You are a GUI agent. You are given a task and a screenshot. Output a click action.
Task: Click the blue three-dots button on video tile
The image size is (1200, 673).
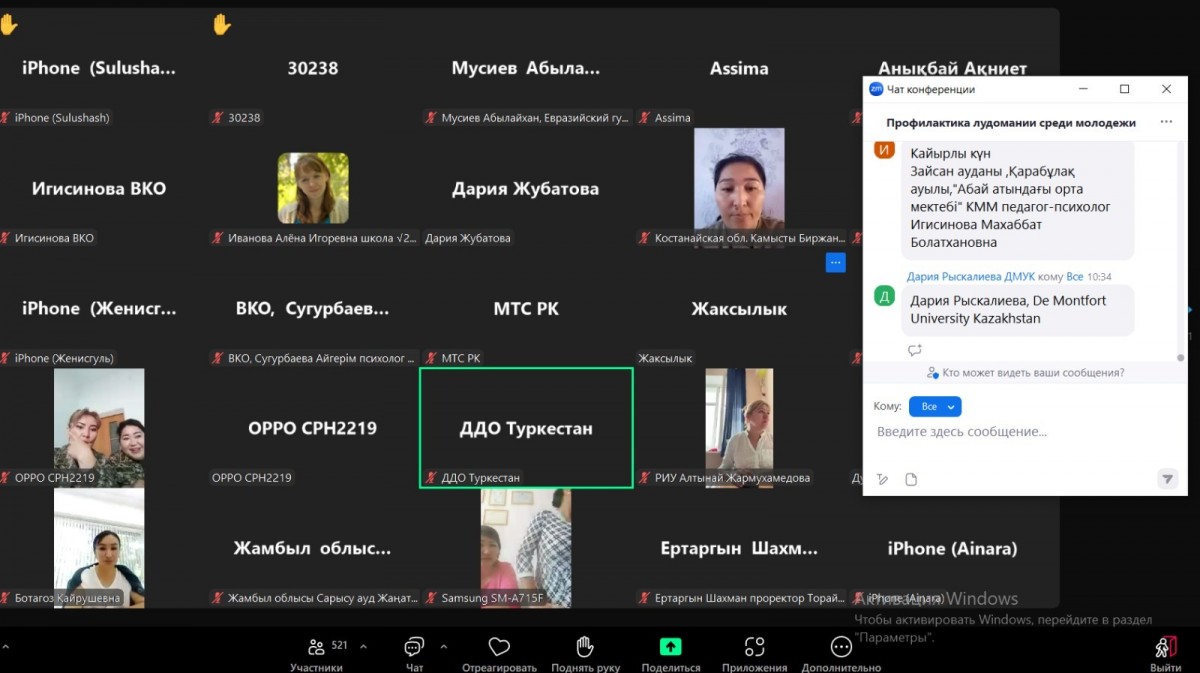pyautogui.click(x=836, y=263)
